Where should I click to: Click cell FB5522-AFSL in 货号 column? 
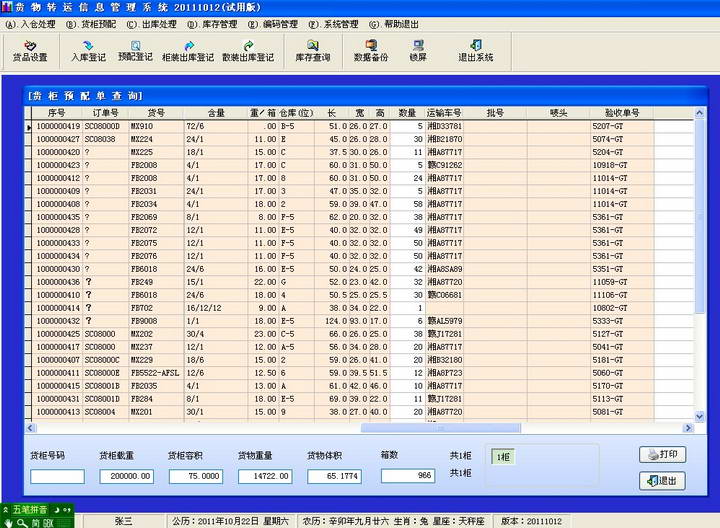pos(155,373)
